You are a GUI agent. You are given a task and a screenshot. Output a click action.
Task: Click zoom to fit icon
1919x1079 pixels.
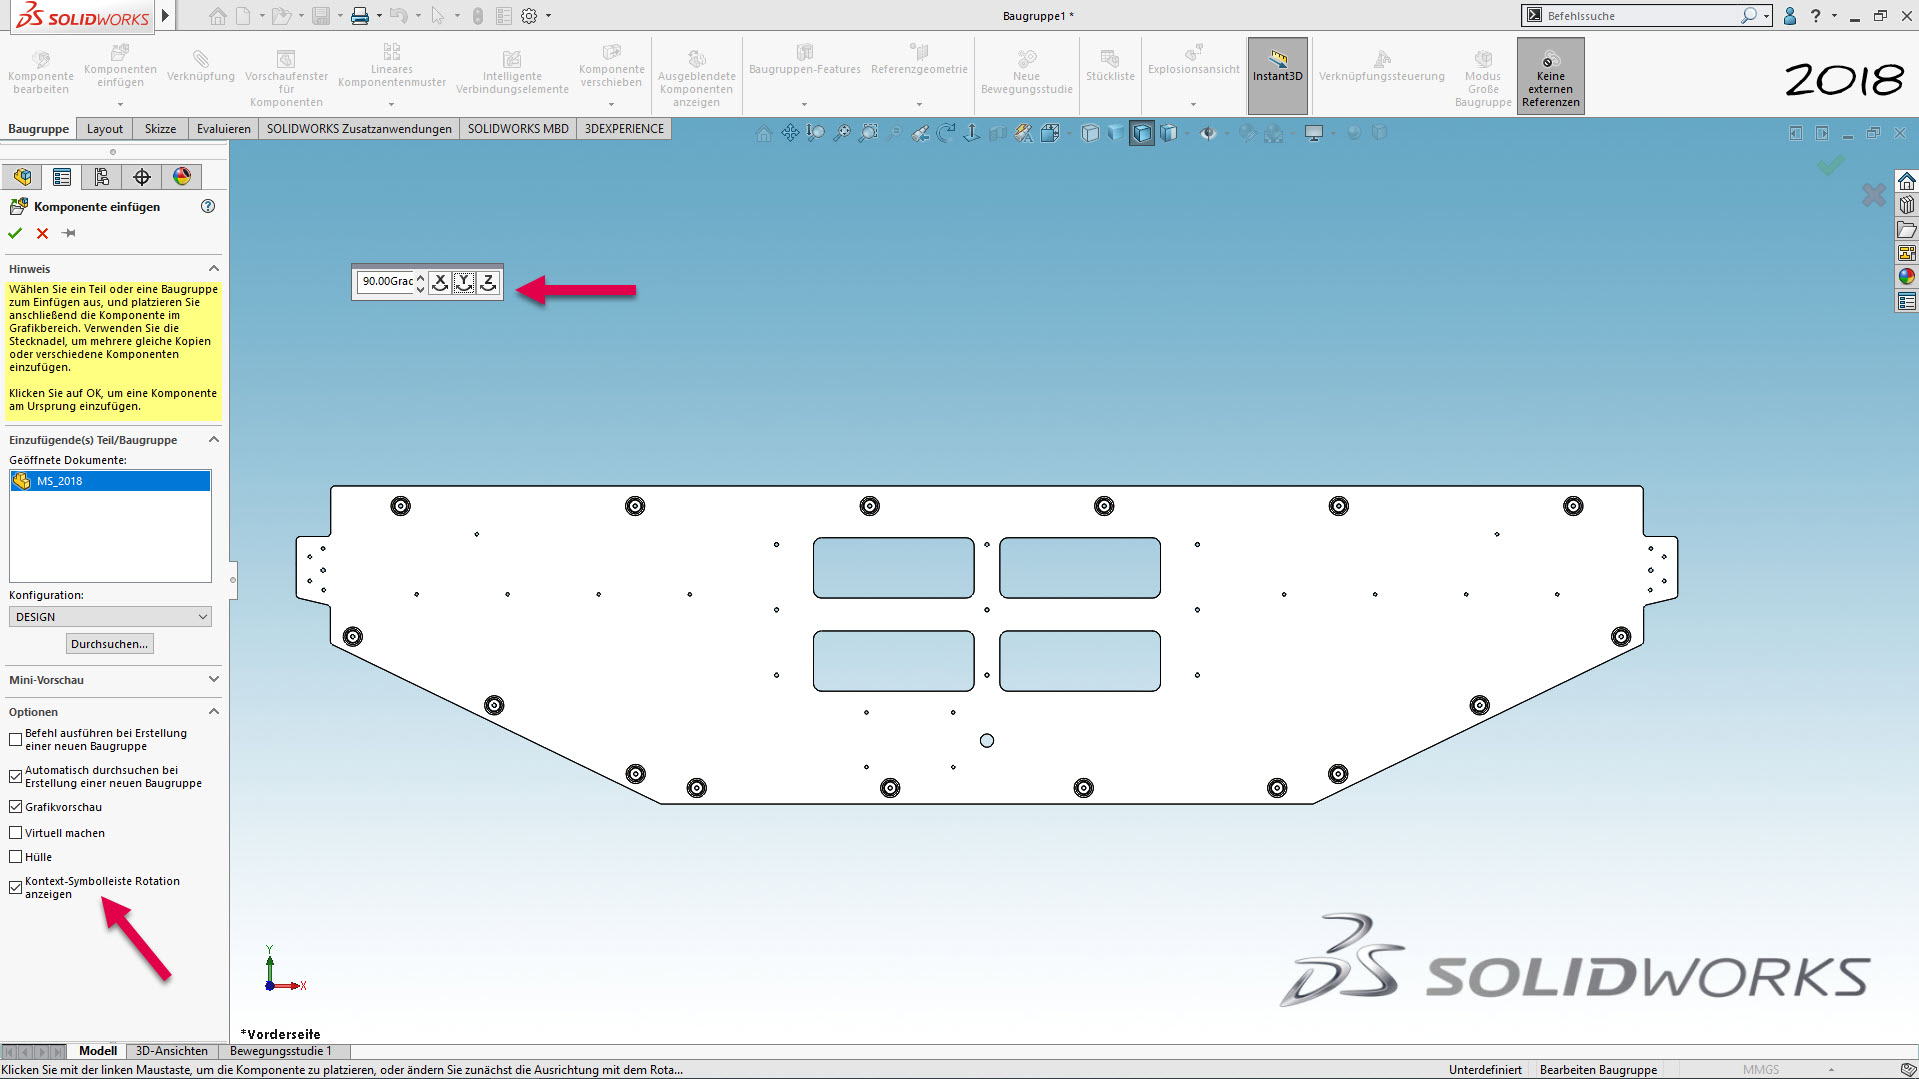pos(842,133)
